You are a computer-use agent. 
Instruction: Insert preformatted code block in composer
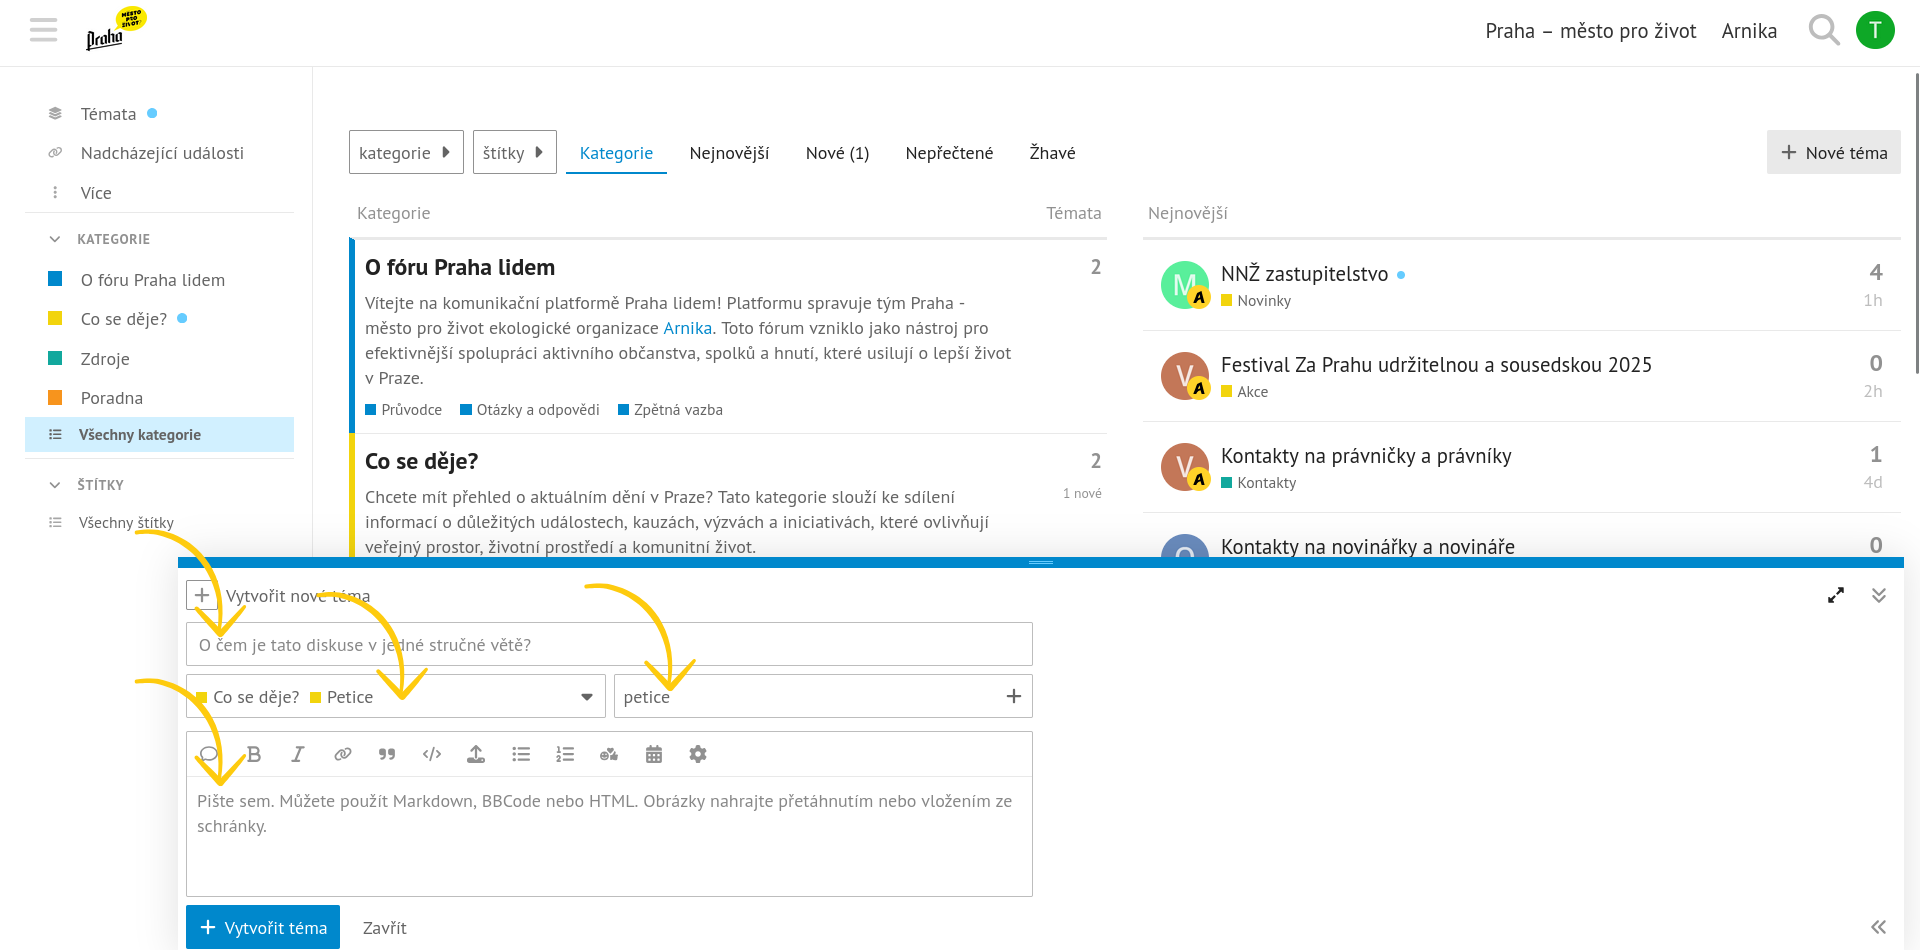tap(432, 754)
